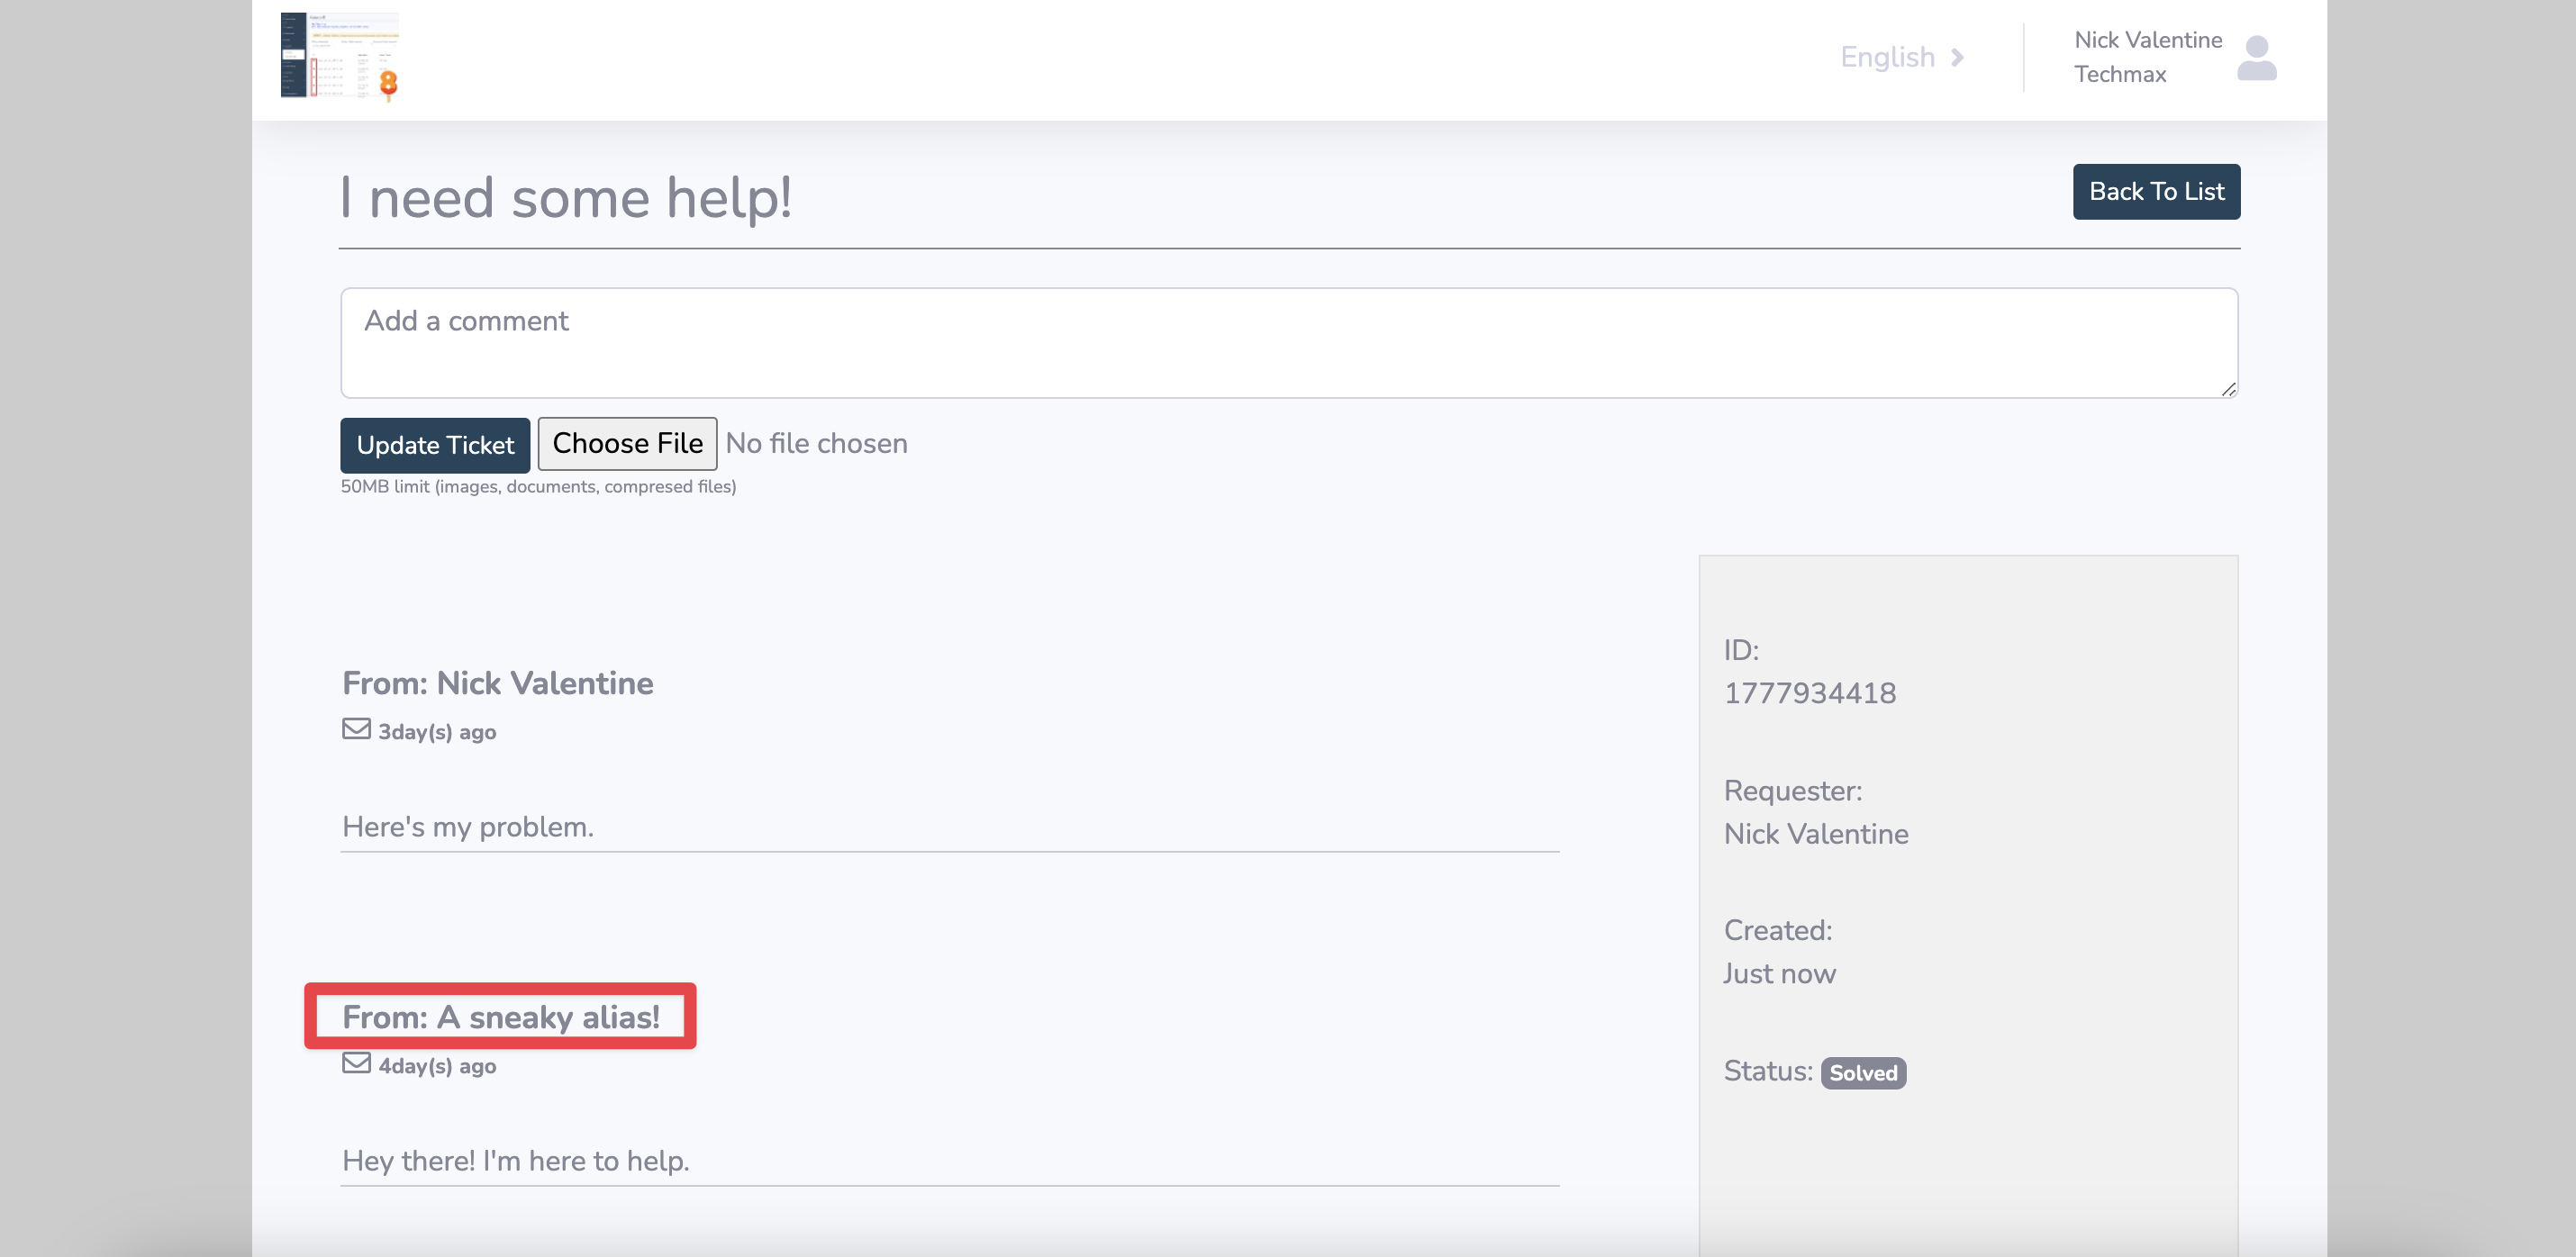Focus the Add a comment text box
This screenshot has width=2576, height=1257.
pyautogui.click(x=1288, y=343)
